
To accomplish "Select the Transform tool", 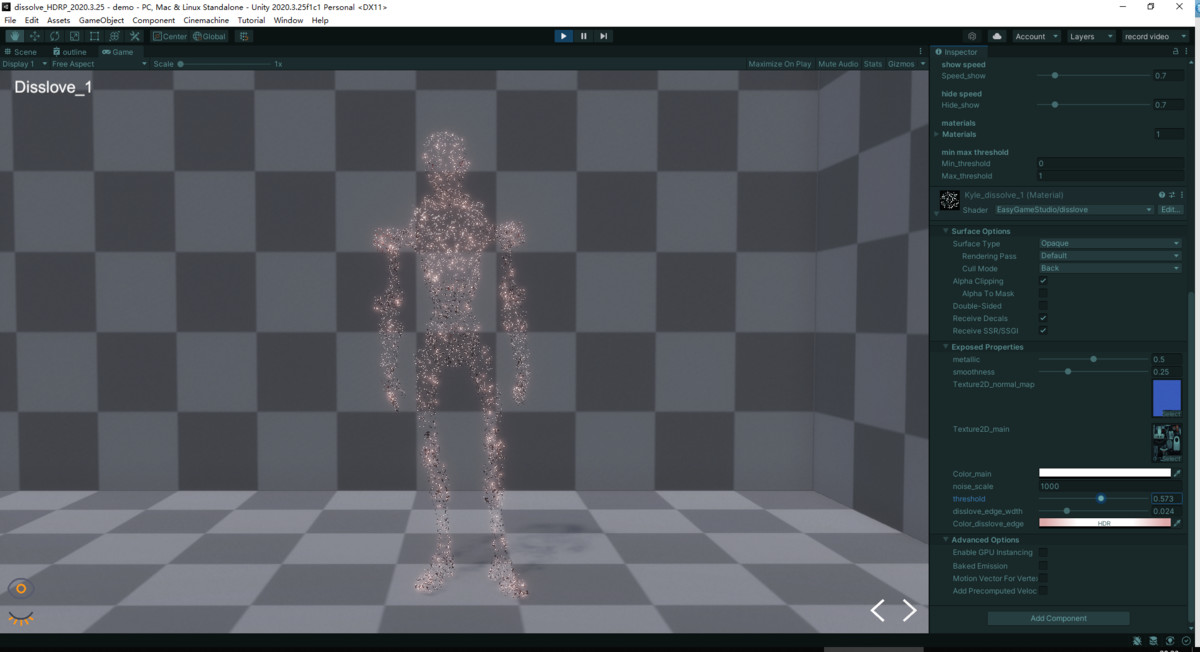I will (114, 36).
